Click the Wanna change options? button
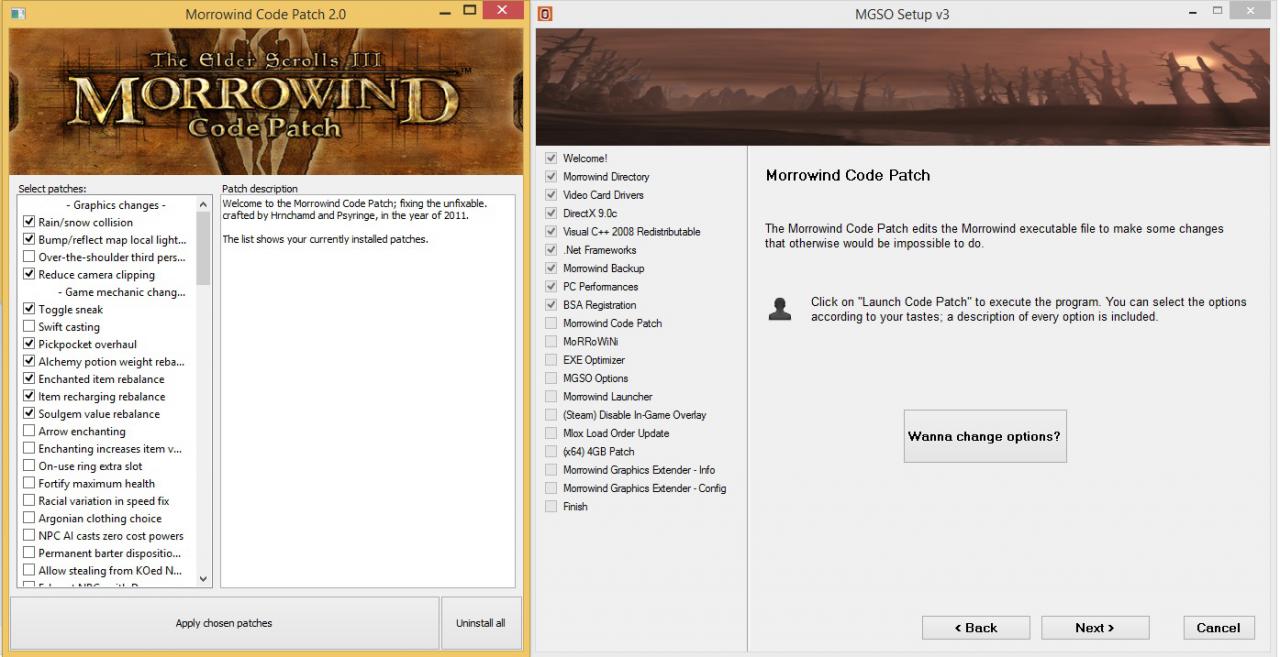This screenshot has height=657, width=1280. [x=984, y=436]
